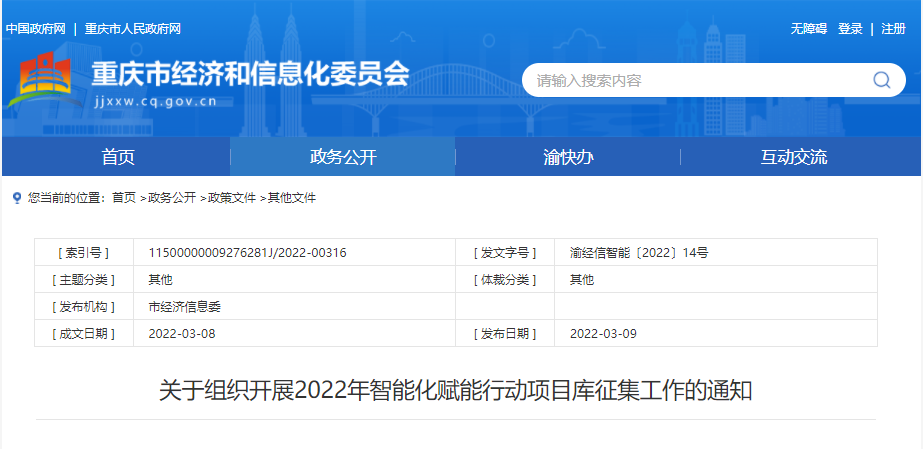Enable 无障碍 accessibility mode

click(808, 29)
